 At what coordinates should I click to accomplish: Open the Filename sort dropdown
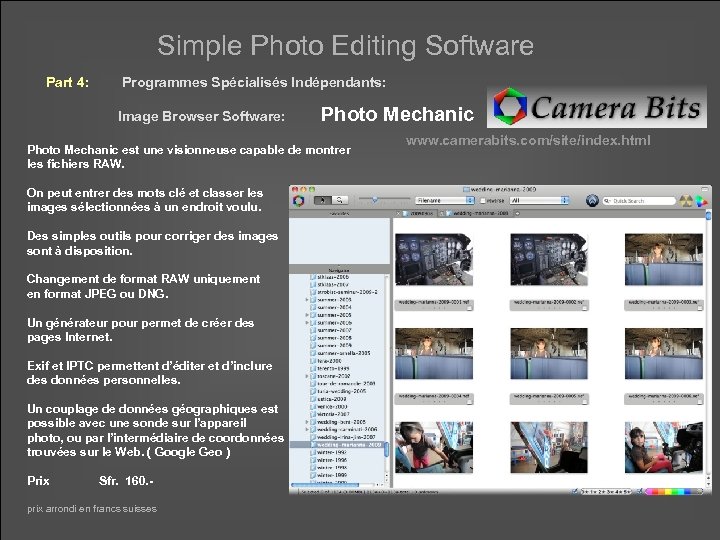pyautogui.click(x=444, y=201)
